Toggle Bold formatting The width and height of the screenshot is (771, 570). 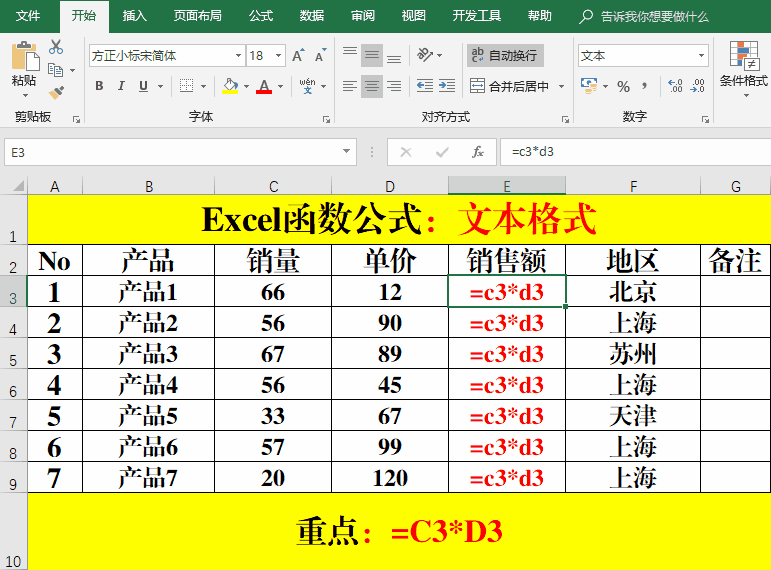pyautogui.click(x=99, y=86)
